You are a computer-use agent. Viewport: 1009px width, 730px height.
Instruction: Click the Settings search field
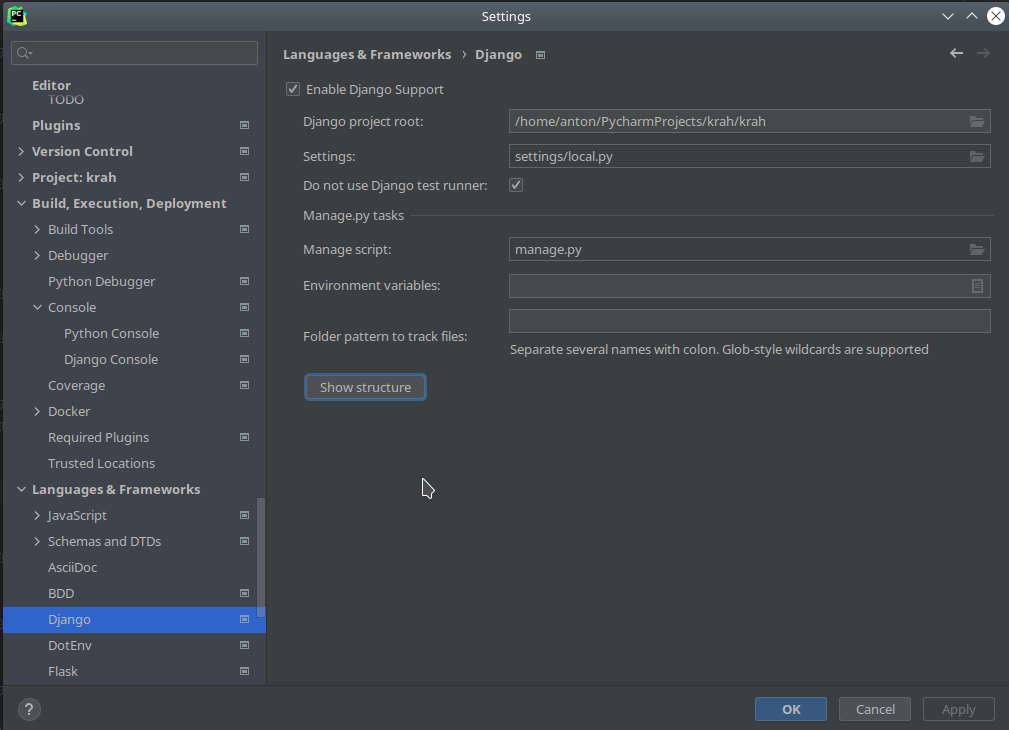(134, 53)
